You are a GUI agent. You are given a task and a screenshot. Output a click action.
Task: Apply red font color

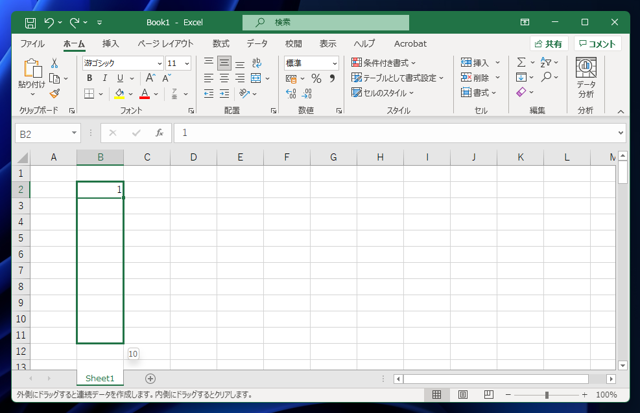click(144, 93)
